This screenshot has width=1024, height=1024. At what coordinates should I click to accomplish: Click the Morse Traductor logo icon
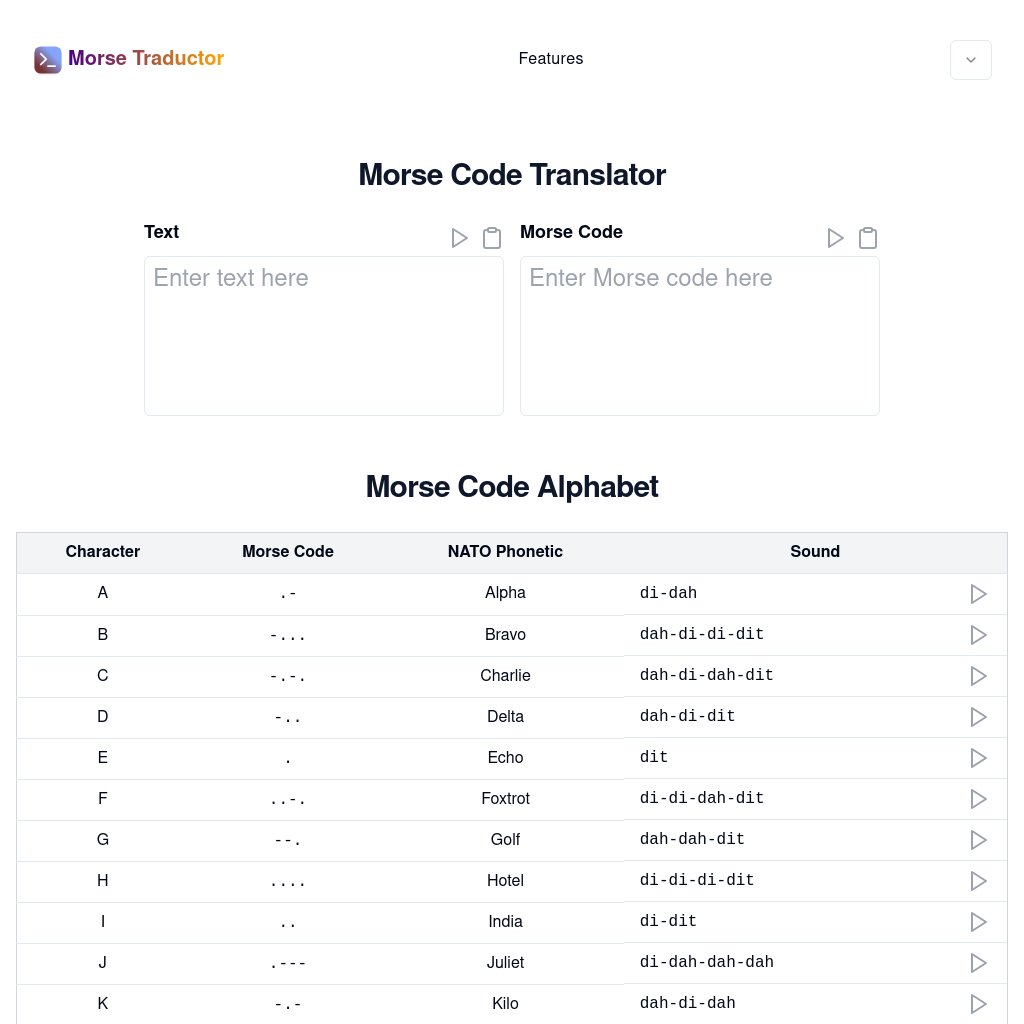tap(48, 60)
